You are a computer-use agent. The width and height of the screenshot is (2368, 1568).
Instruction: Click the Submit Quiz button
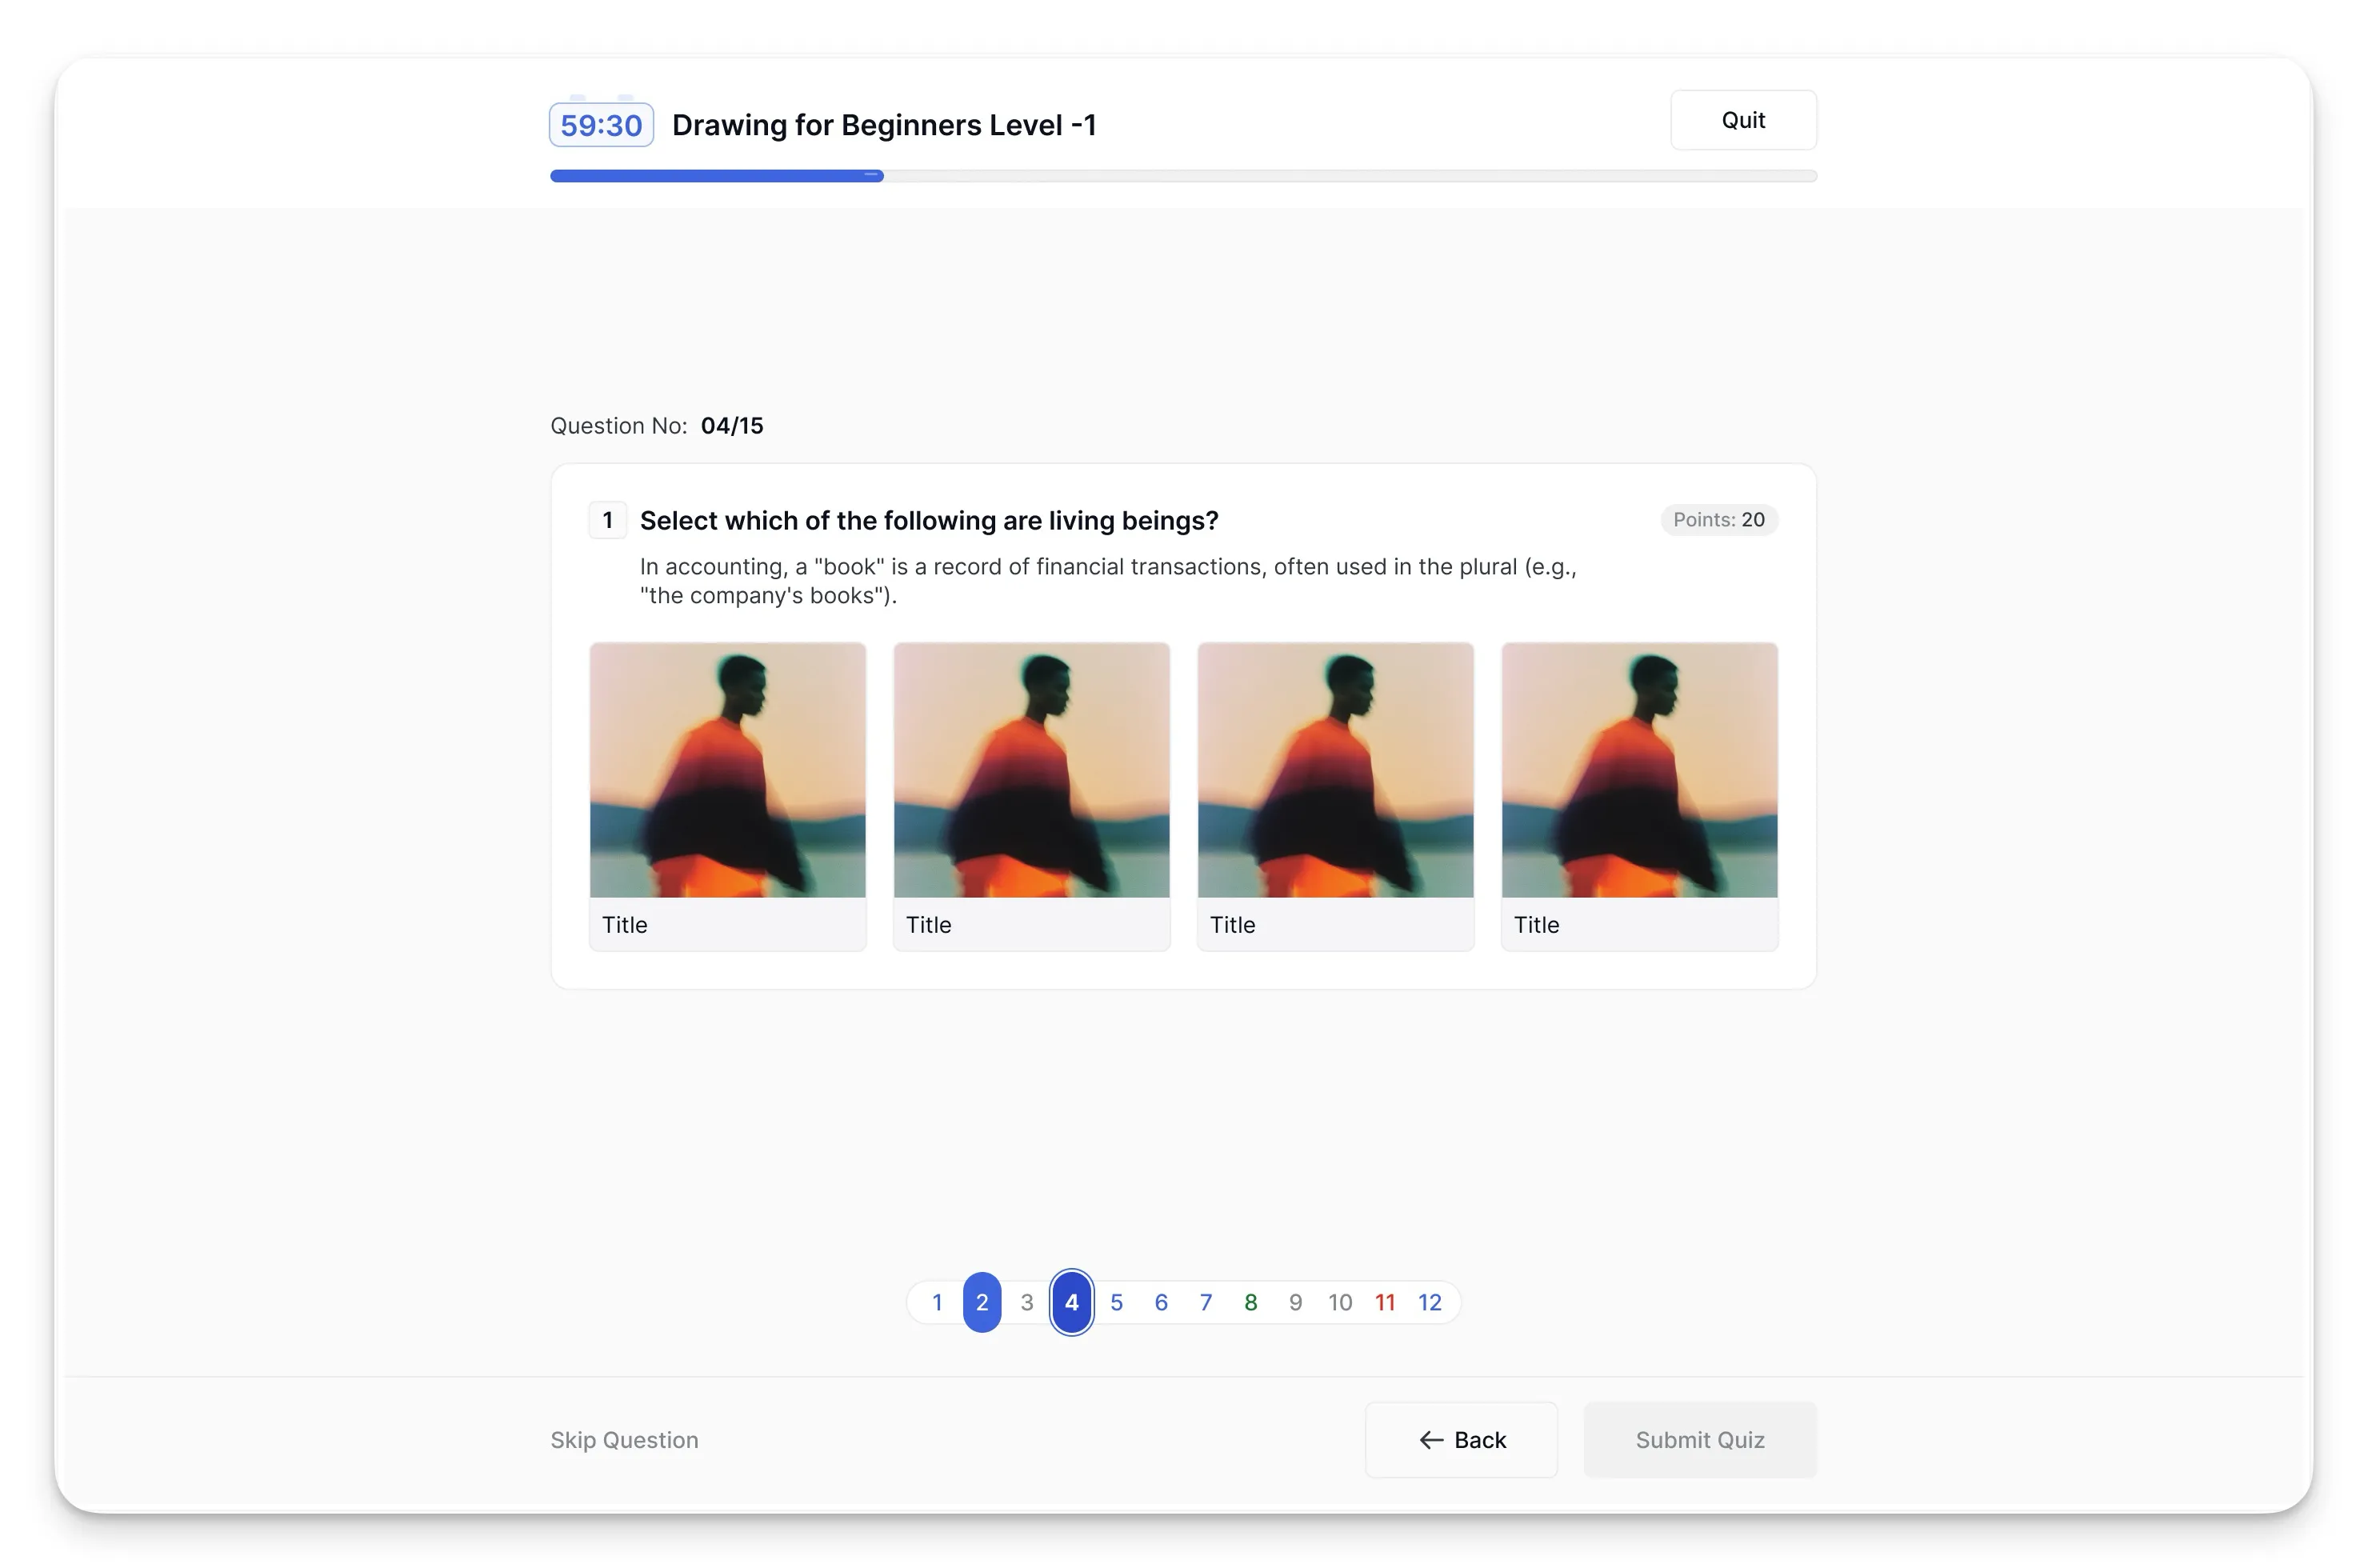(x=1700, y=1440)
